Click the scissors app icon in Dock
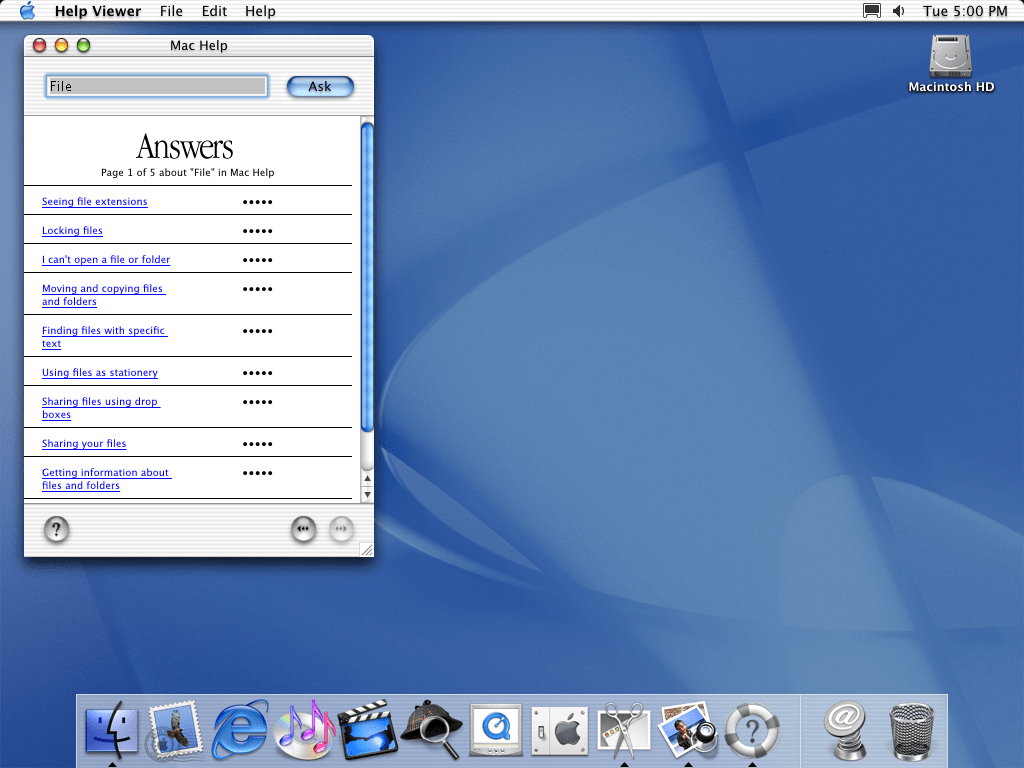1024x768 pixels. pyautogui.click(x=624, y=730)
